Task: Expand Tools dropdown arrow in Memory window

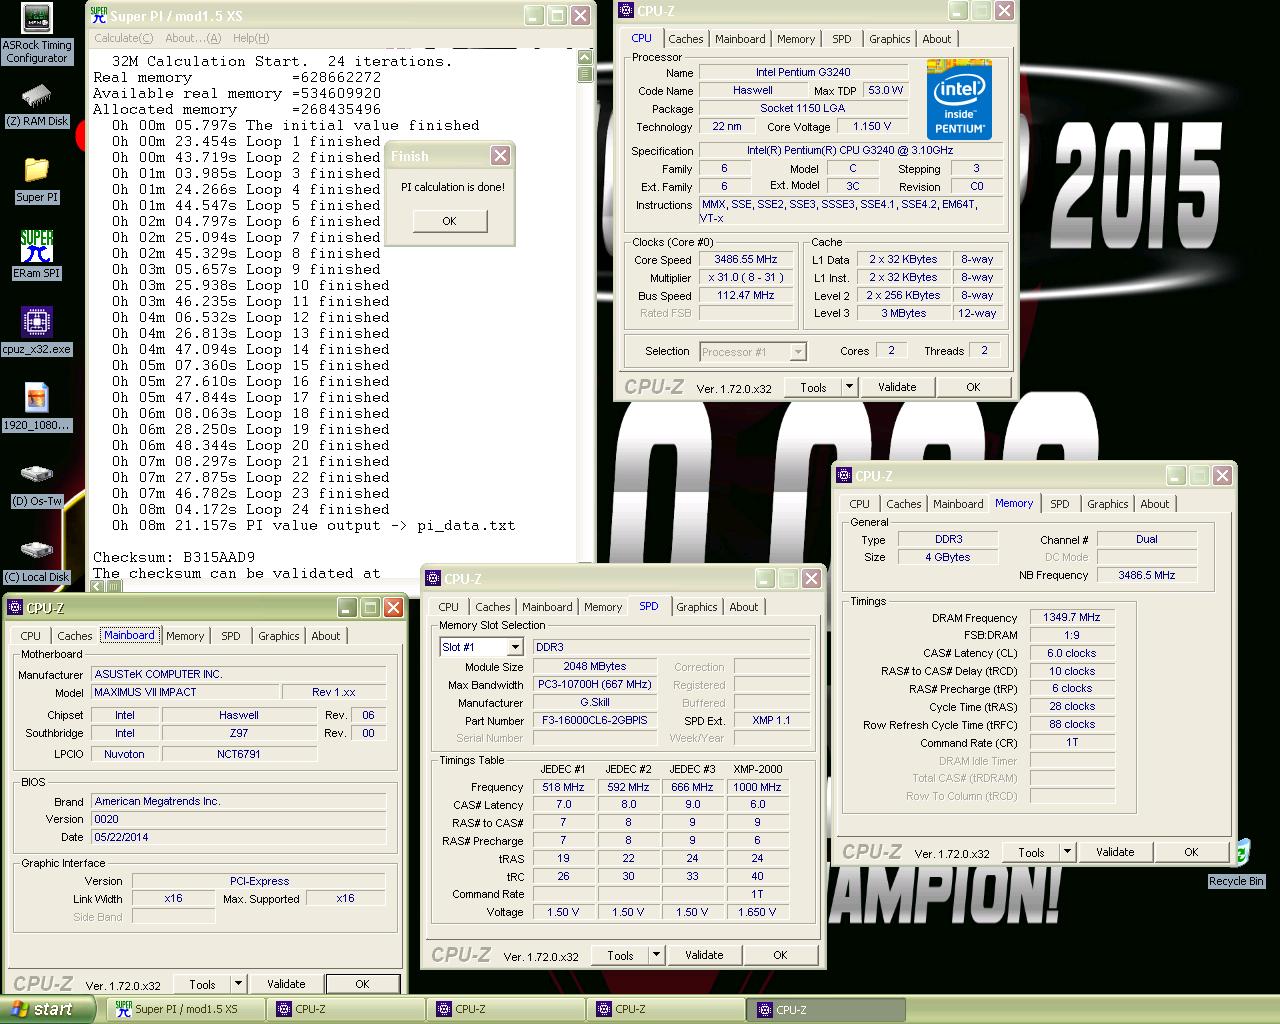Action: tap(1067, 852)
